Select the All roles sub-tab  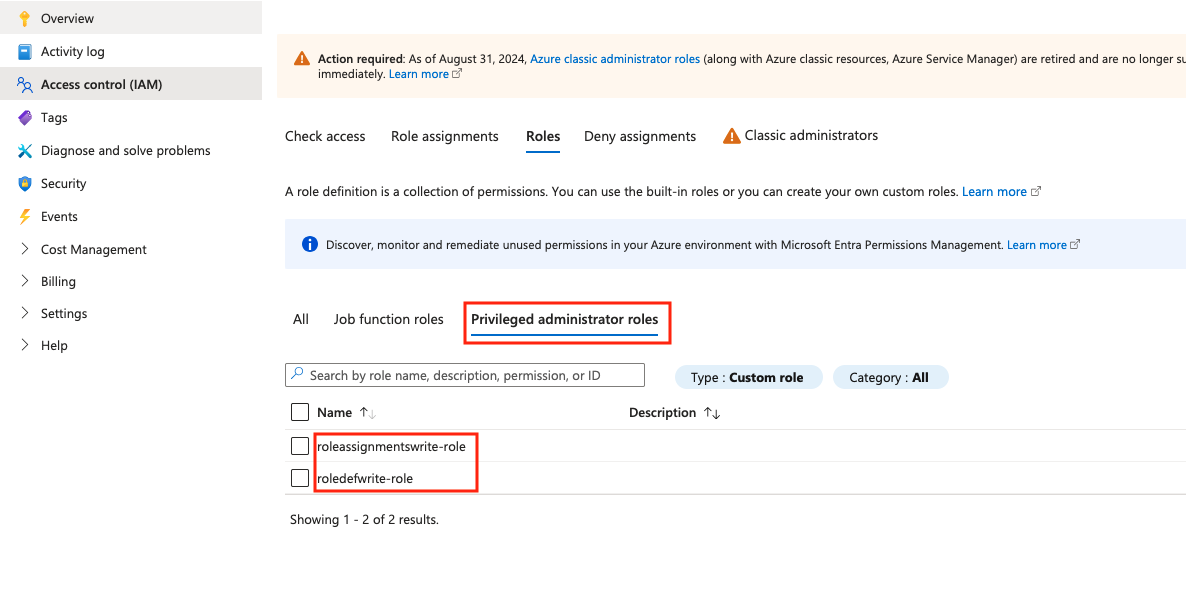tap(301, 319)
